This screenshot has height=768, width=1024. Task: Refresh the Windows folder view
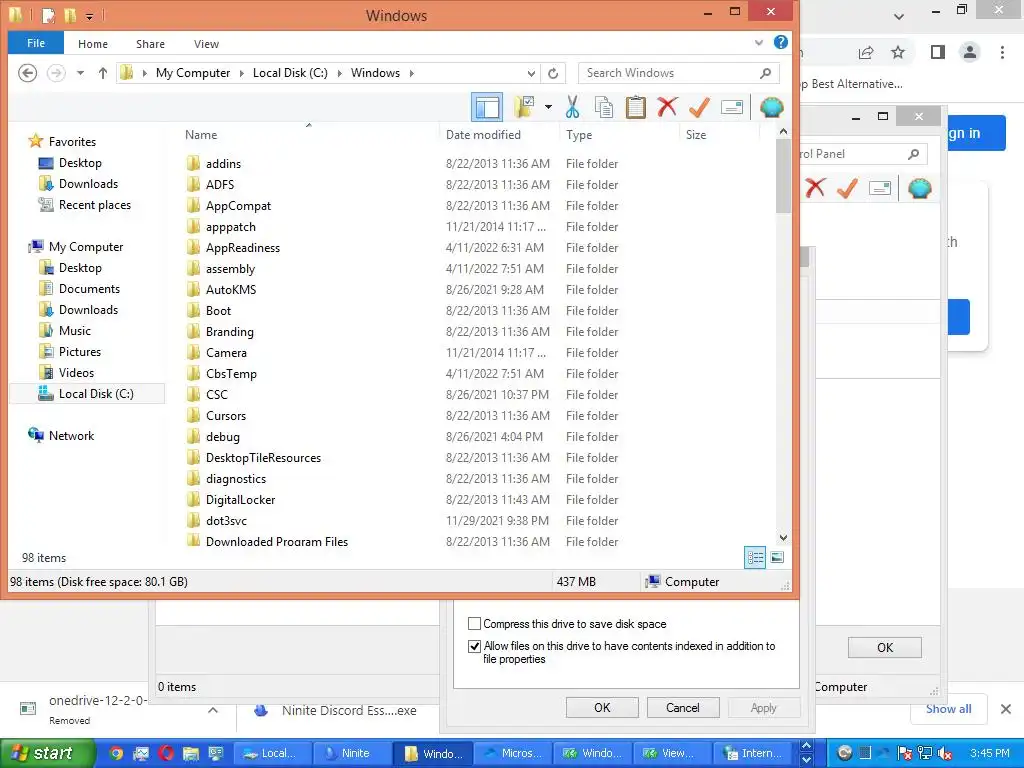pyautogui.click(x=553, y=73)
